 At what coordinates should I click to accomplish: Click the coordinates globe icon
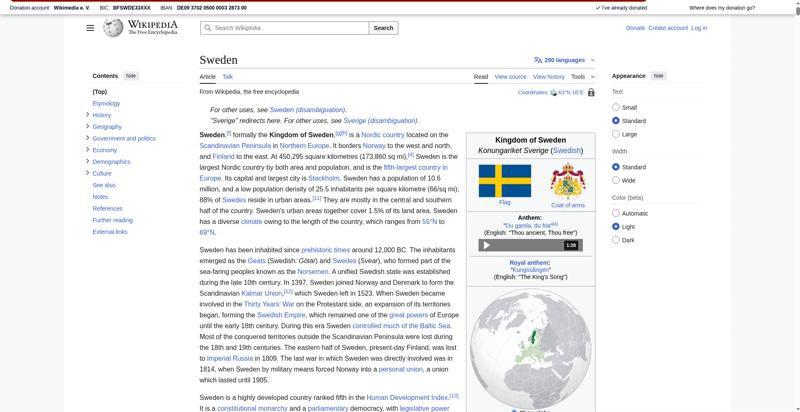554,92
